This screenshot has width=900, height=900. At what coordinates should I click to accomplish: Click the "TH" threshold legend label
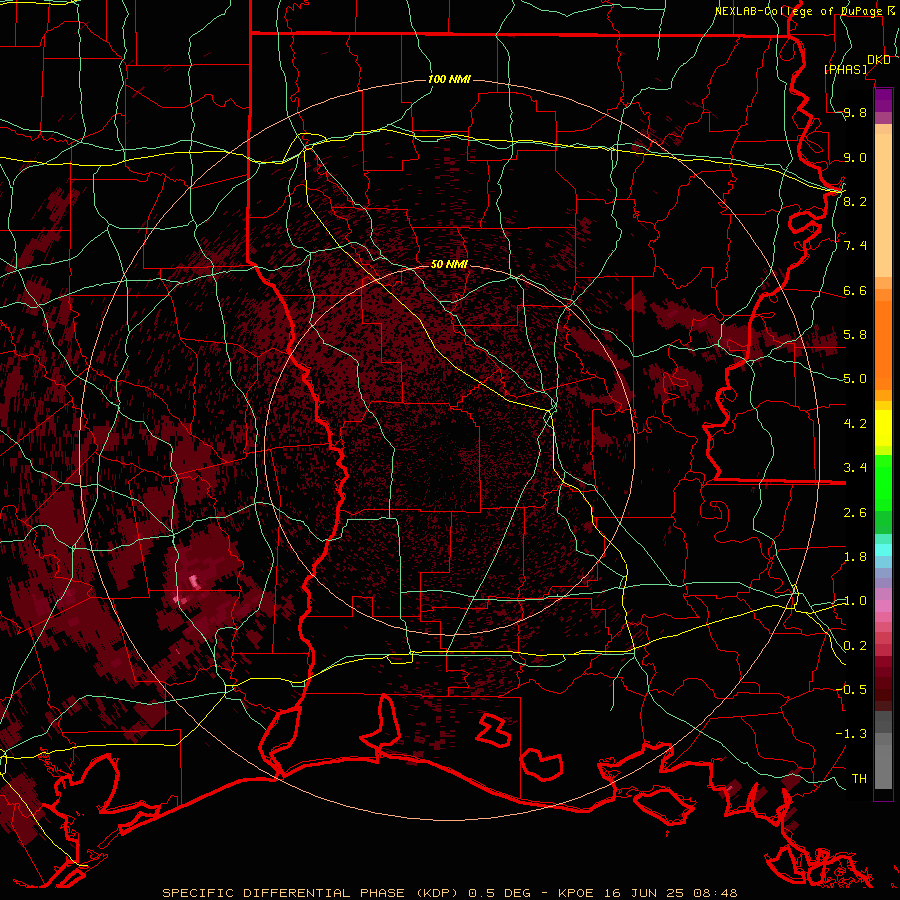click(859, 778)
